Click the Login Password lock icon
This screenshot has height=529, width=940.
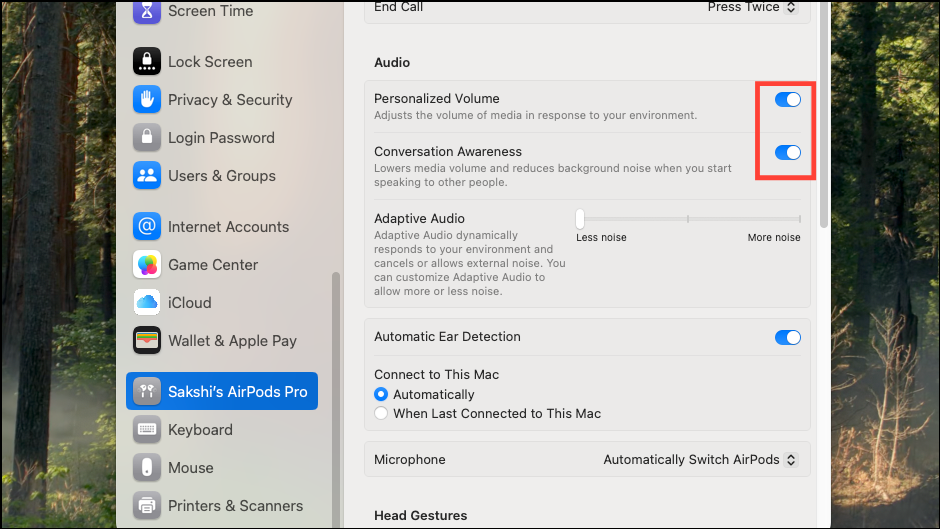147,137
